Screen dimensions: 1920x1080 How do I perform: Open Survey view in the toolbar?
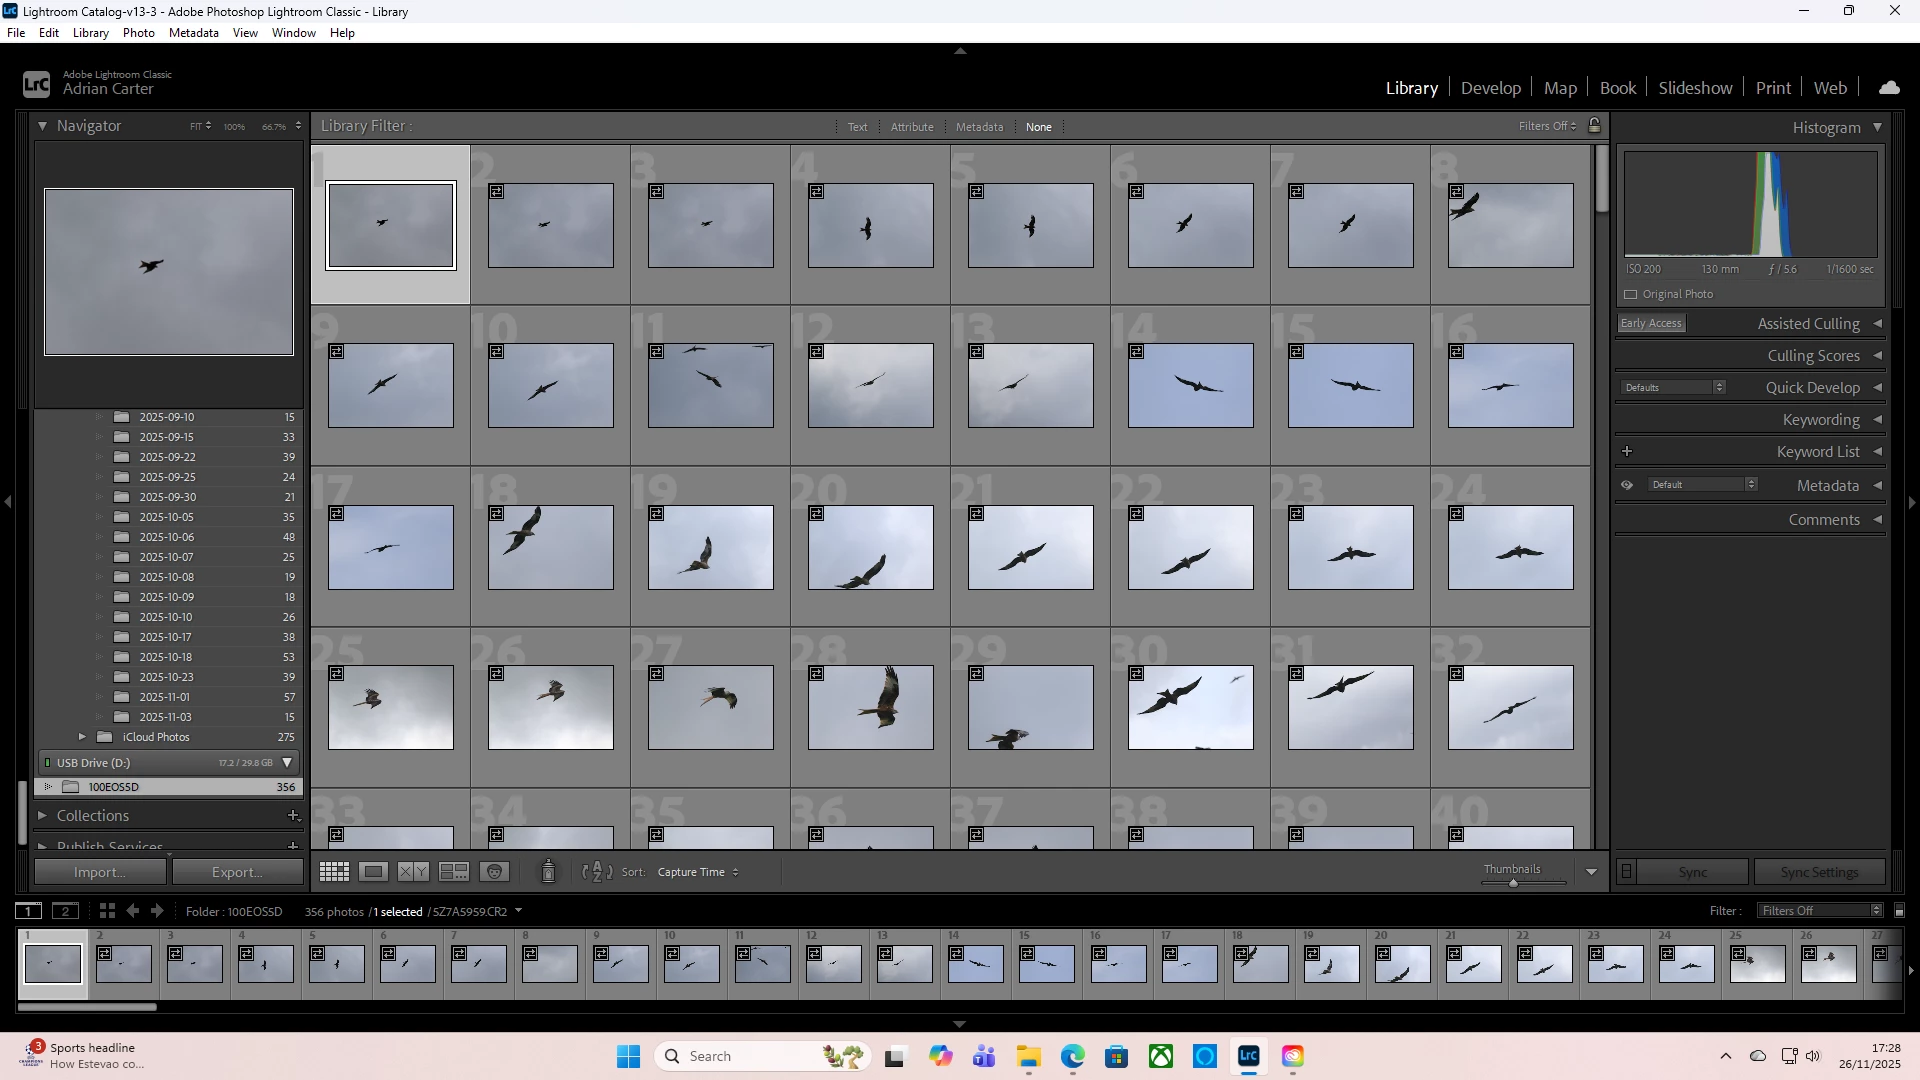point(454,872)
